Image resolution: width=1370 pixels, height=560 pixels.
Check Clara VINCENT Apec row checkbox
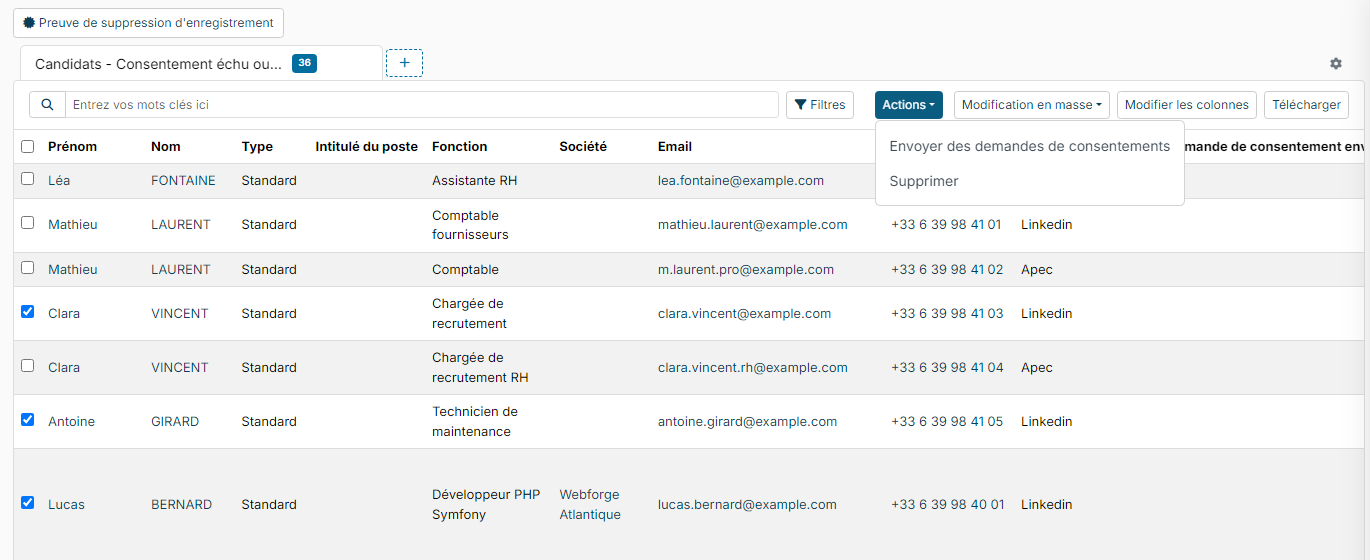(28, 366)
